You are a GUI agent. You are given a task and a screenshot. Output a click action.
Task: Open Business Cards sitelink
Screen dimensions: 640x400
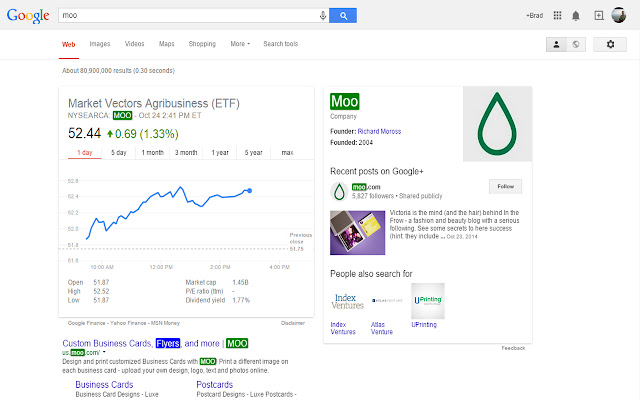coord(104,384)
